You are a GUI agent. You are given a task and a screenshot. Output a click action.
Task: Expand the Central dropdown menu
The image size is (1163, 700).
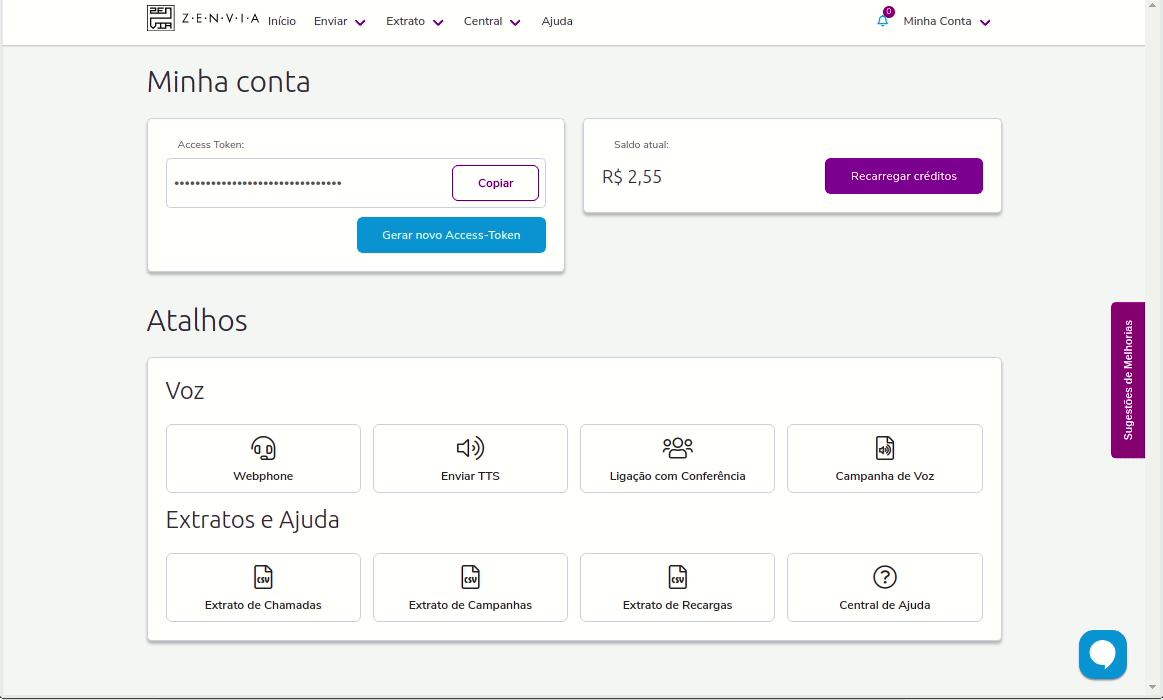tap(492, 22)
